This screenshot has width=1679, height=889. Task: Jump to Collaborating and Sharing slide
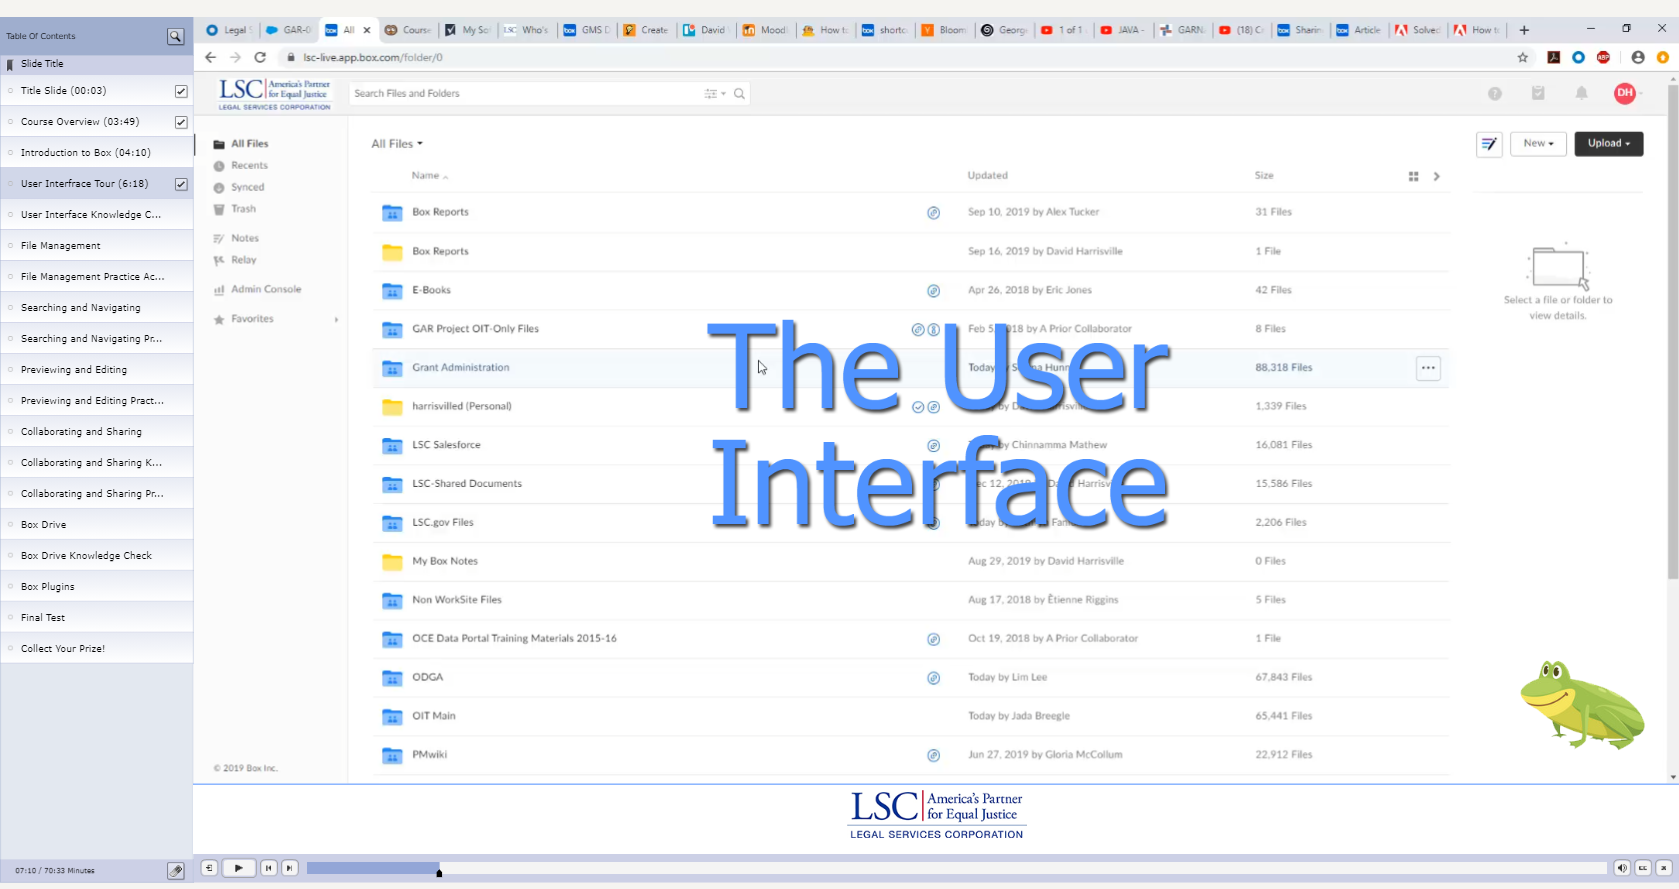[x=96, y=432]
